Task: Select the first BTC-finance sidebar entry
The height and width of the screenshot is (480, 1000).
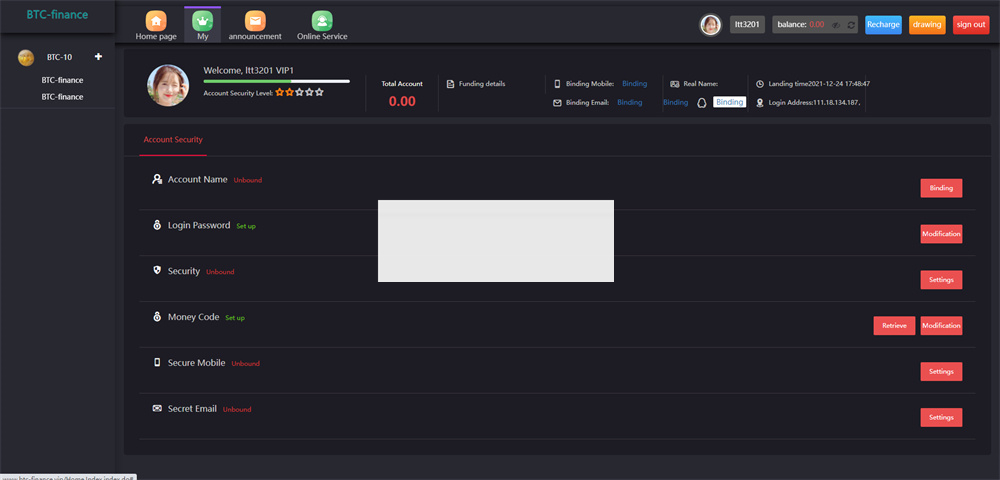Action: tap(62, 80)
